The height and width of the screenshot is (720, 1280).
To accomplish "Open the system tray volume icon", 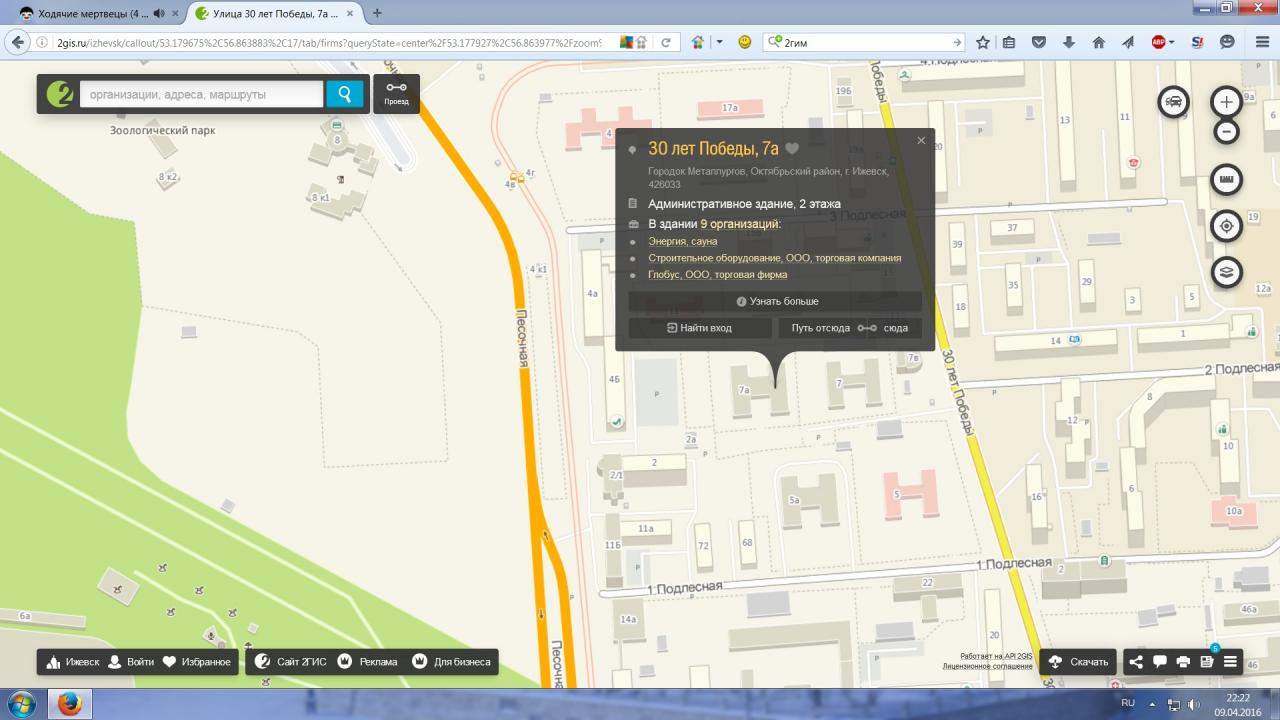I will point(1194,704).
